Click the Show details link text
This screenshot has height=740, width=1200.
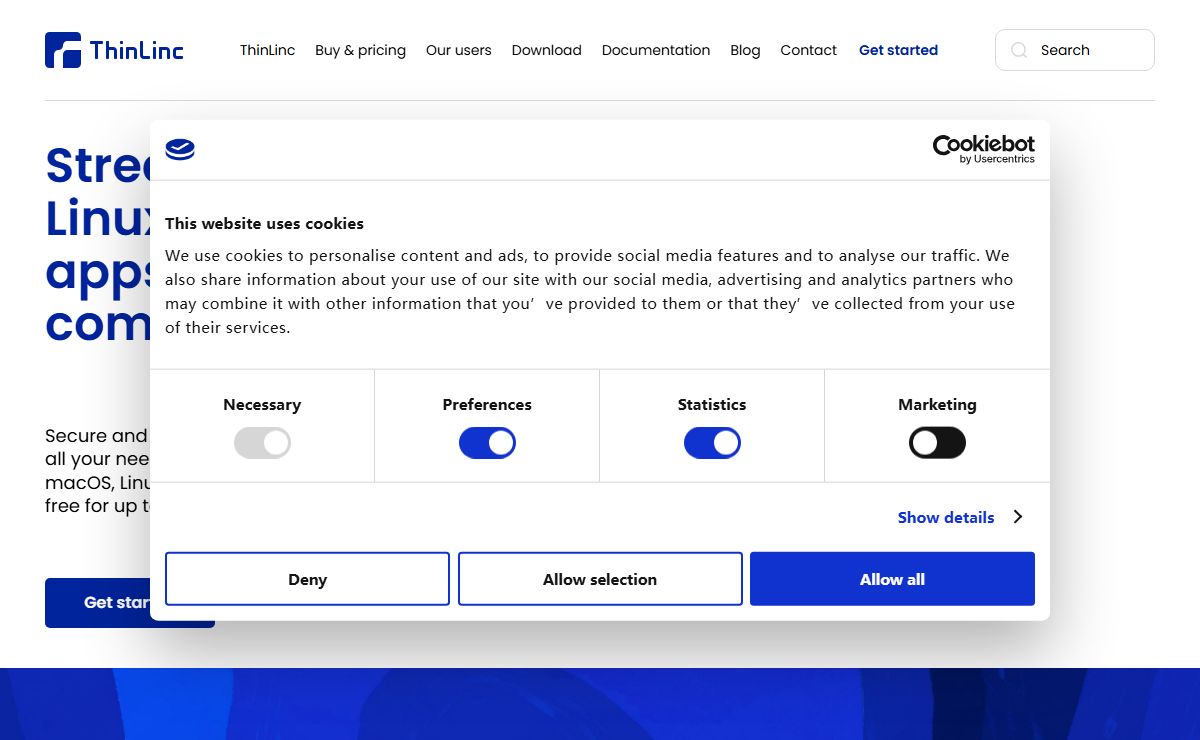946,517
